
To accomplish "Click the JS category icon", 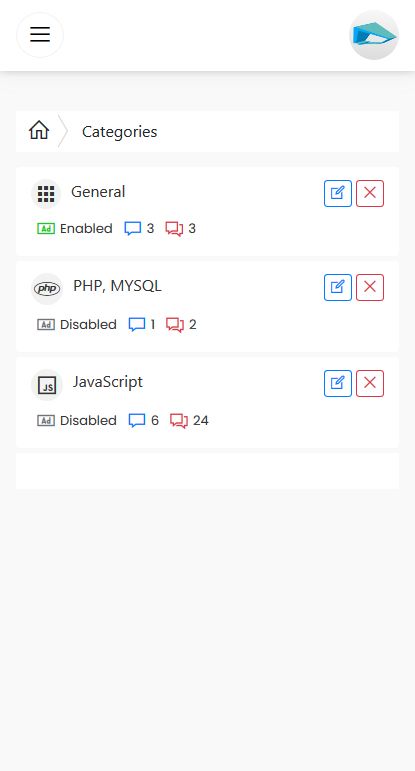I will click(x=47, y=385).
